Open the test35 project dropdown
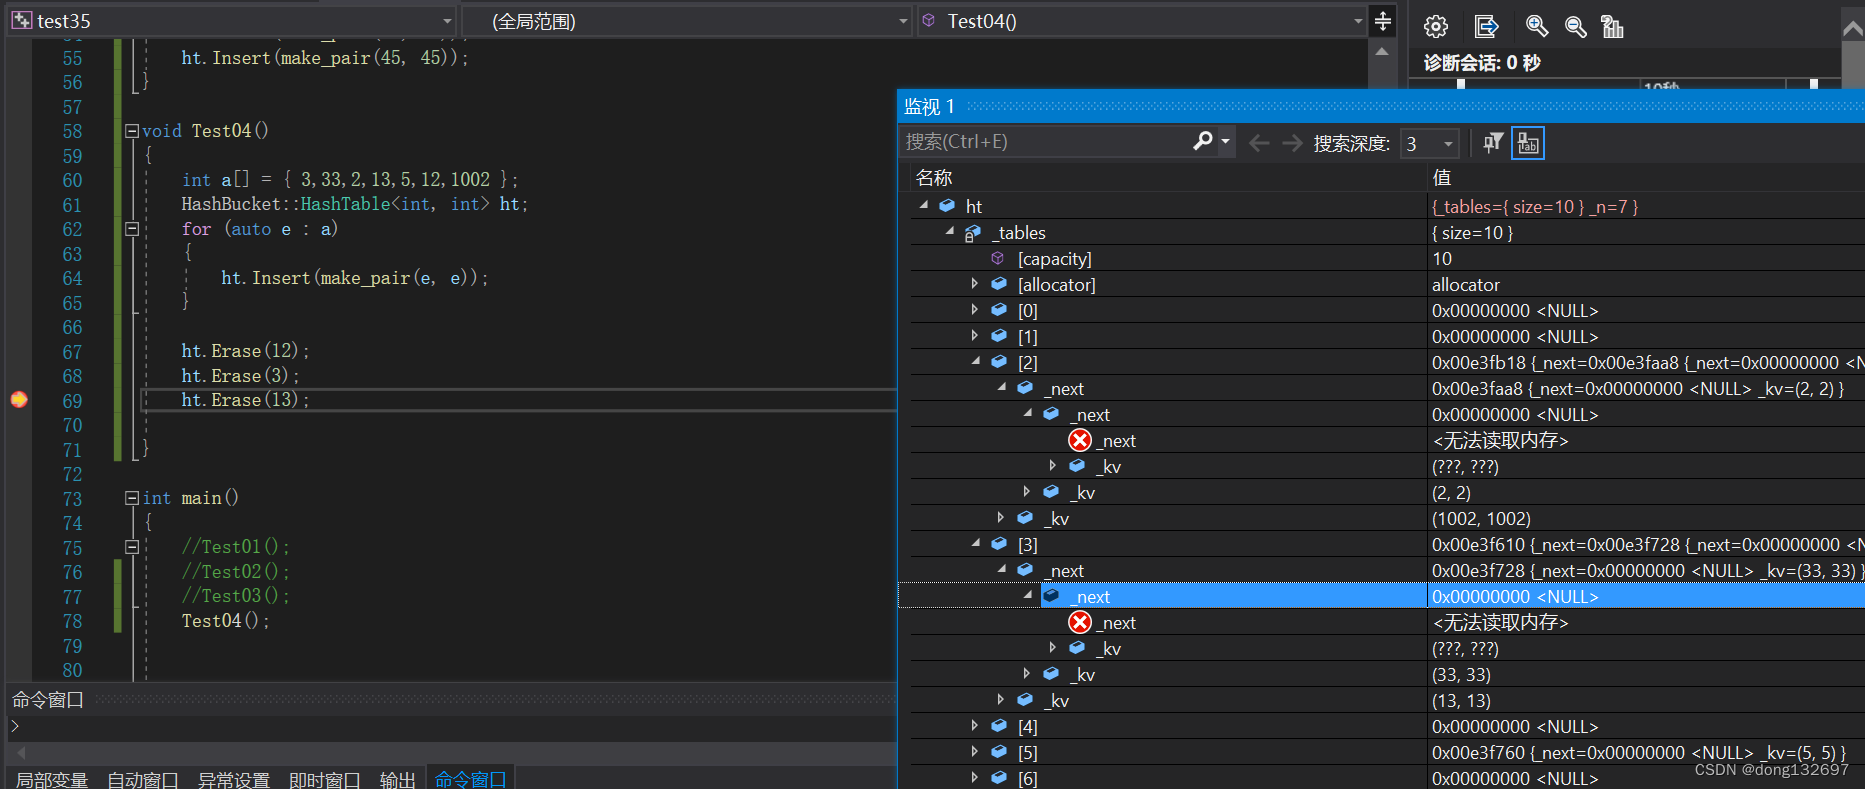Image resolution: width=1865 pixels, height=789 pixels. [447, 21]
